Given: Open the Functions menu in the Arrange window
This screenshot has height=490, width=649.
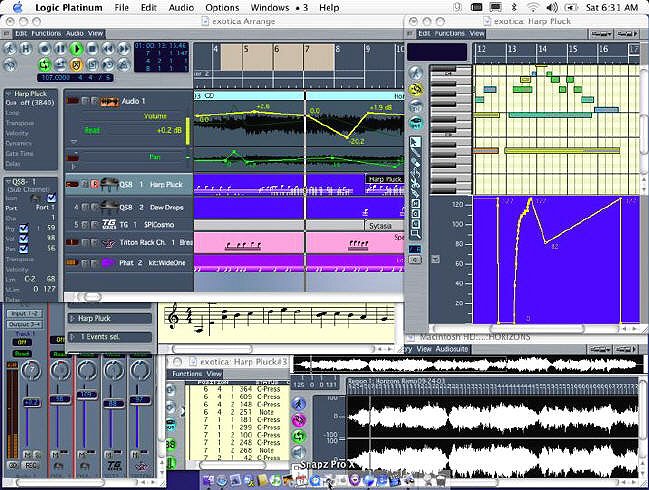Looking at the screenshot, I should pyautogui.click(x=46, y=34).
